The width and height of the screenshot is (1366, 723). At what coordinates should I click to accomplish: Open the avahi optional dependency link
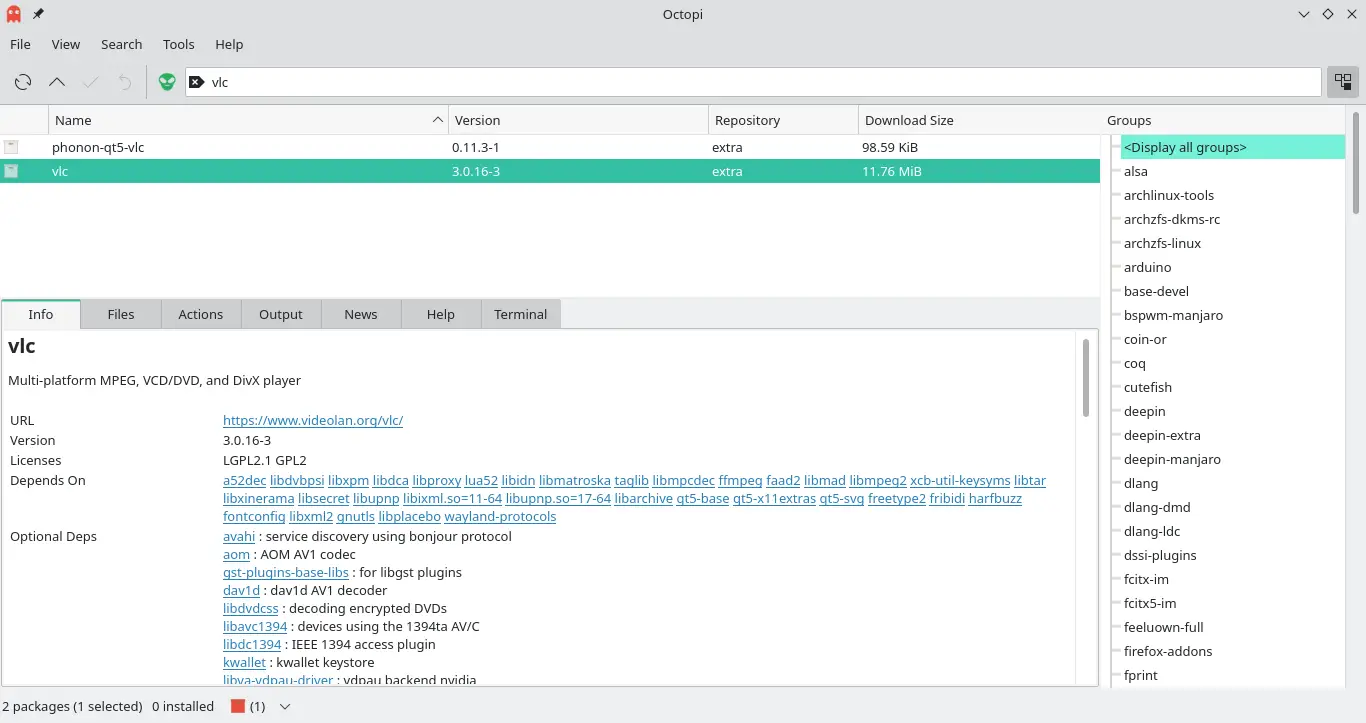click(x=239, y=537)
